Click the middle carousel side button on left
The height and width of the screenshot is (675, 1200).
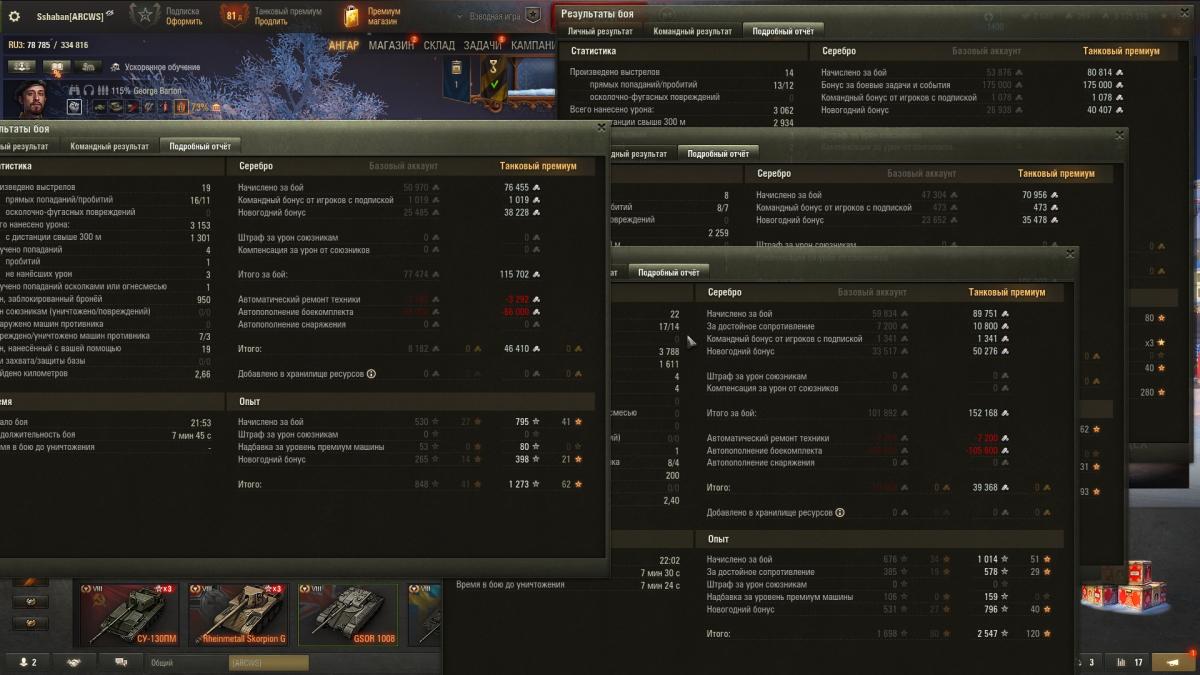tap(30, 602)
